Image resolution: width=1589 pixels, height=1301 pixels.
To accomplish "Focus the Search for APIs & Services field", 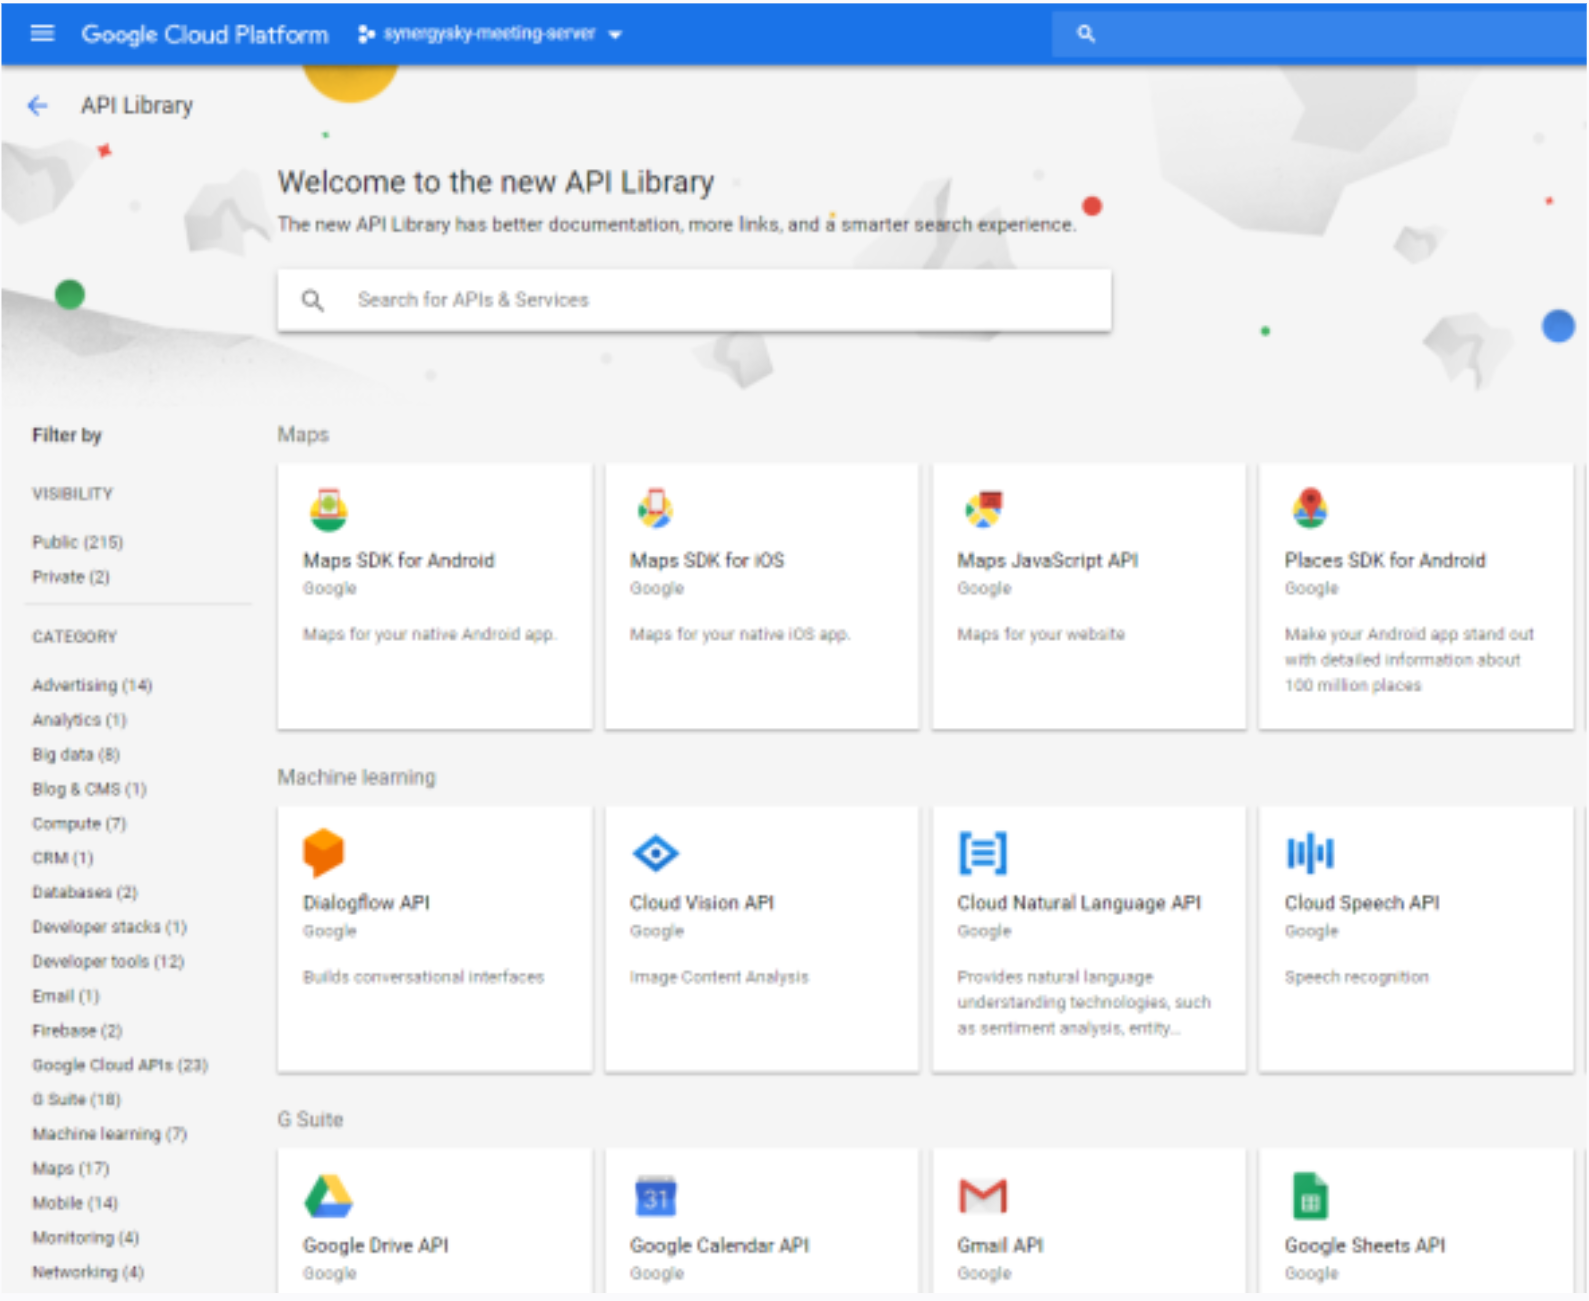I will [694, 300].
